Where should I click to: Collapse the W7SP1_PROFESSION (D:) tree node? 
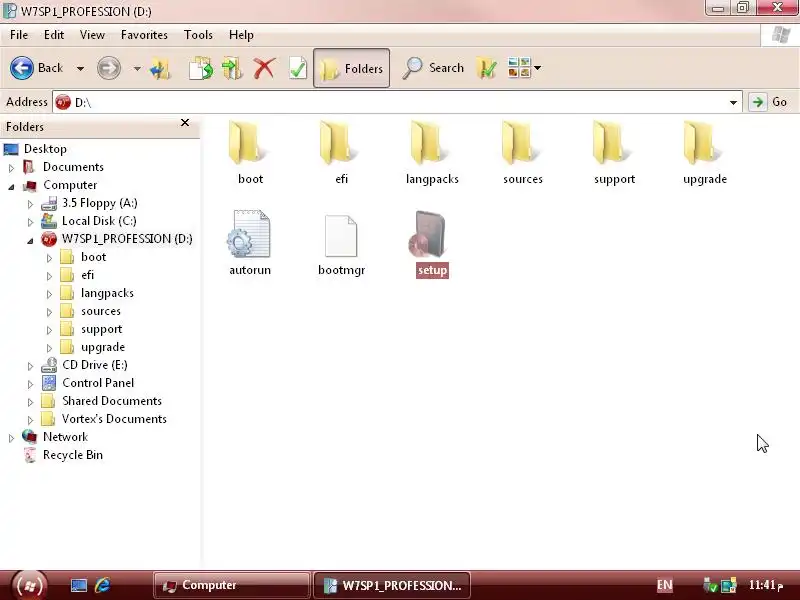30,240
